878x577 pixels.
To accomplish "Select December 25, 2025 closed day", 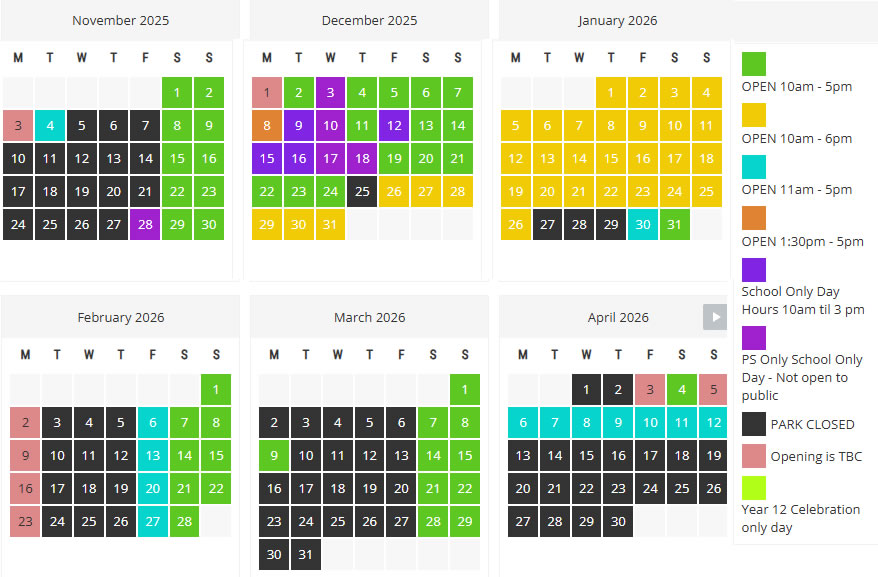I will pos(362,191).
